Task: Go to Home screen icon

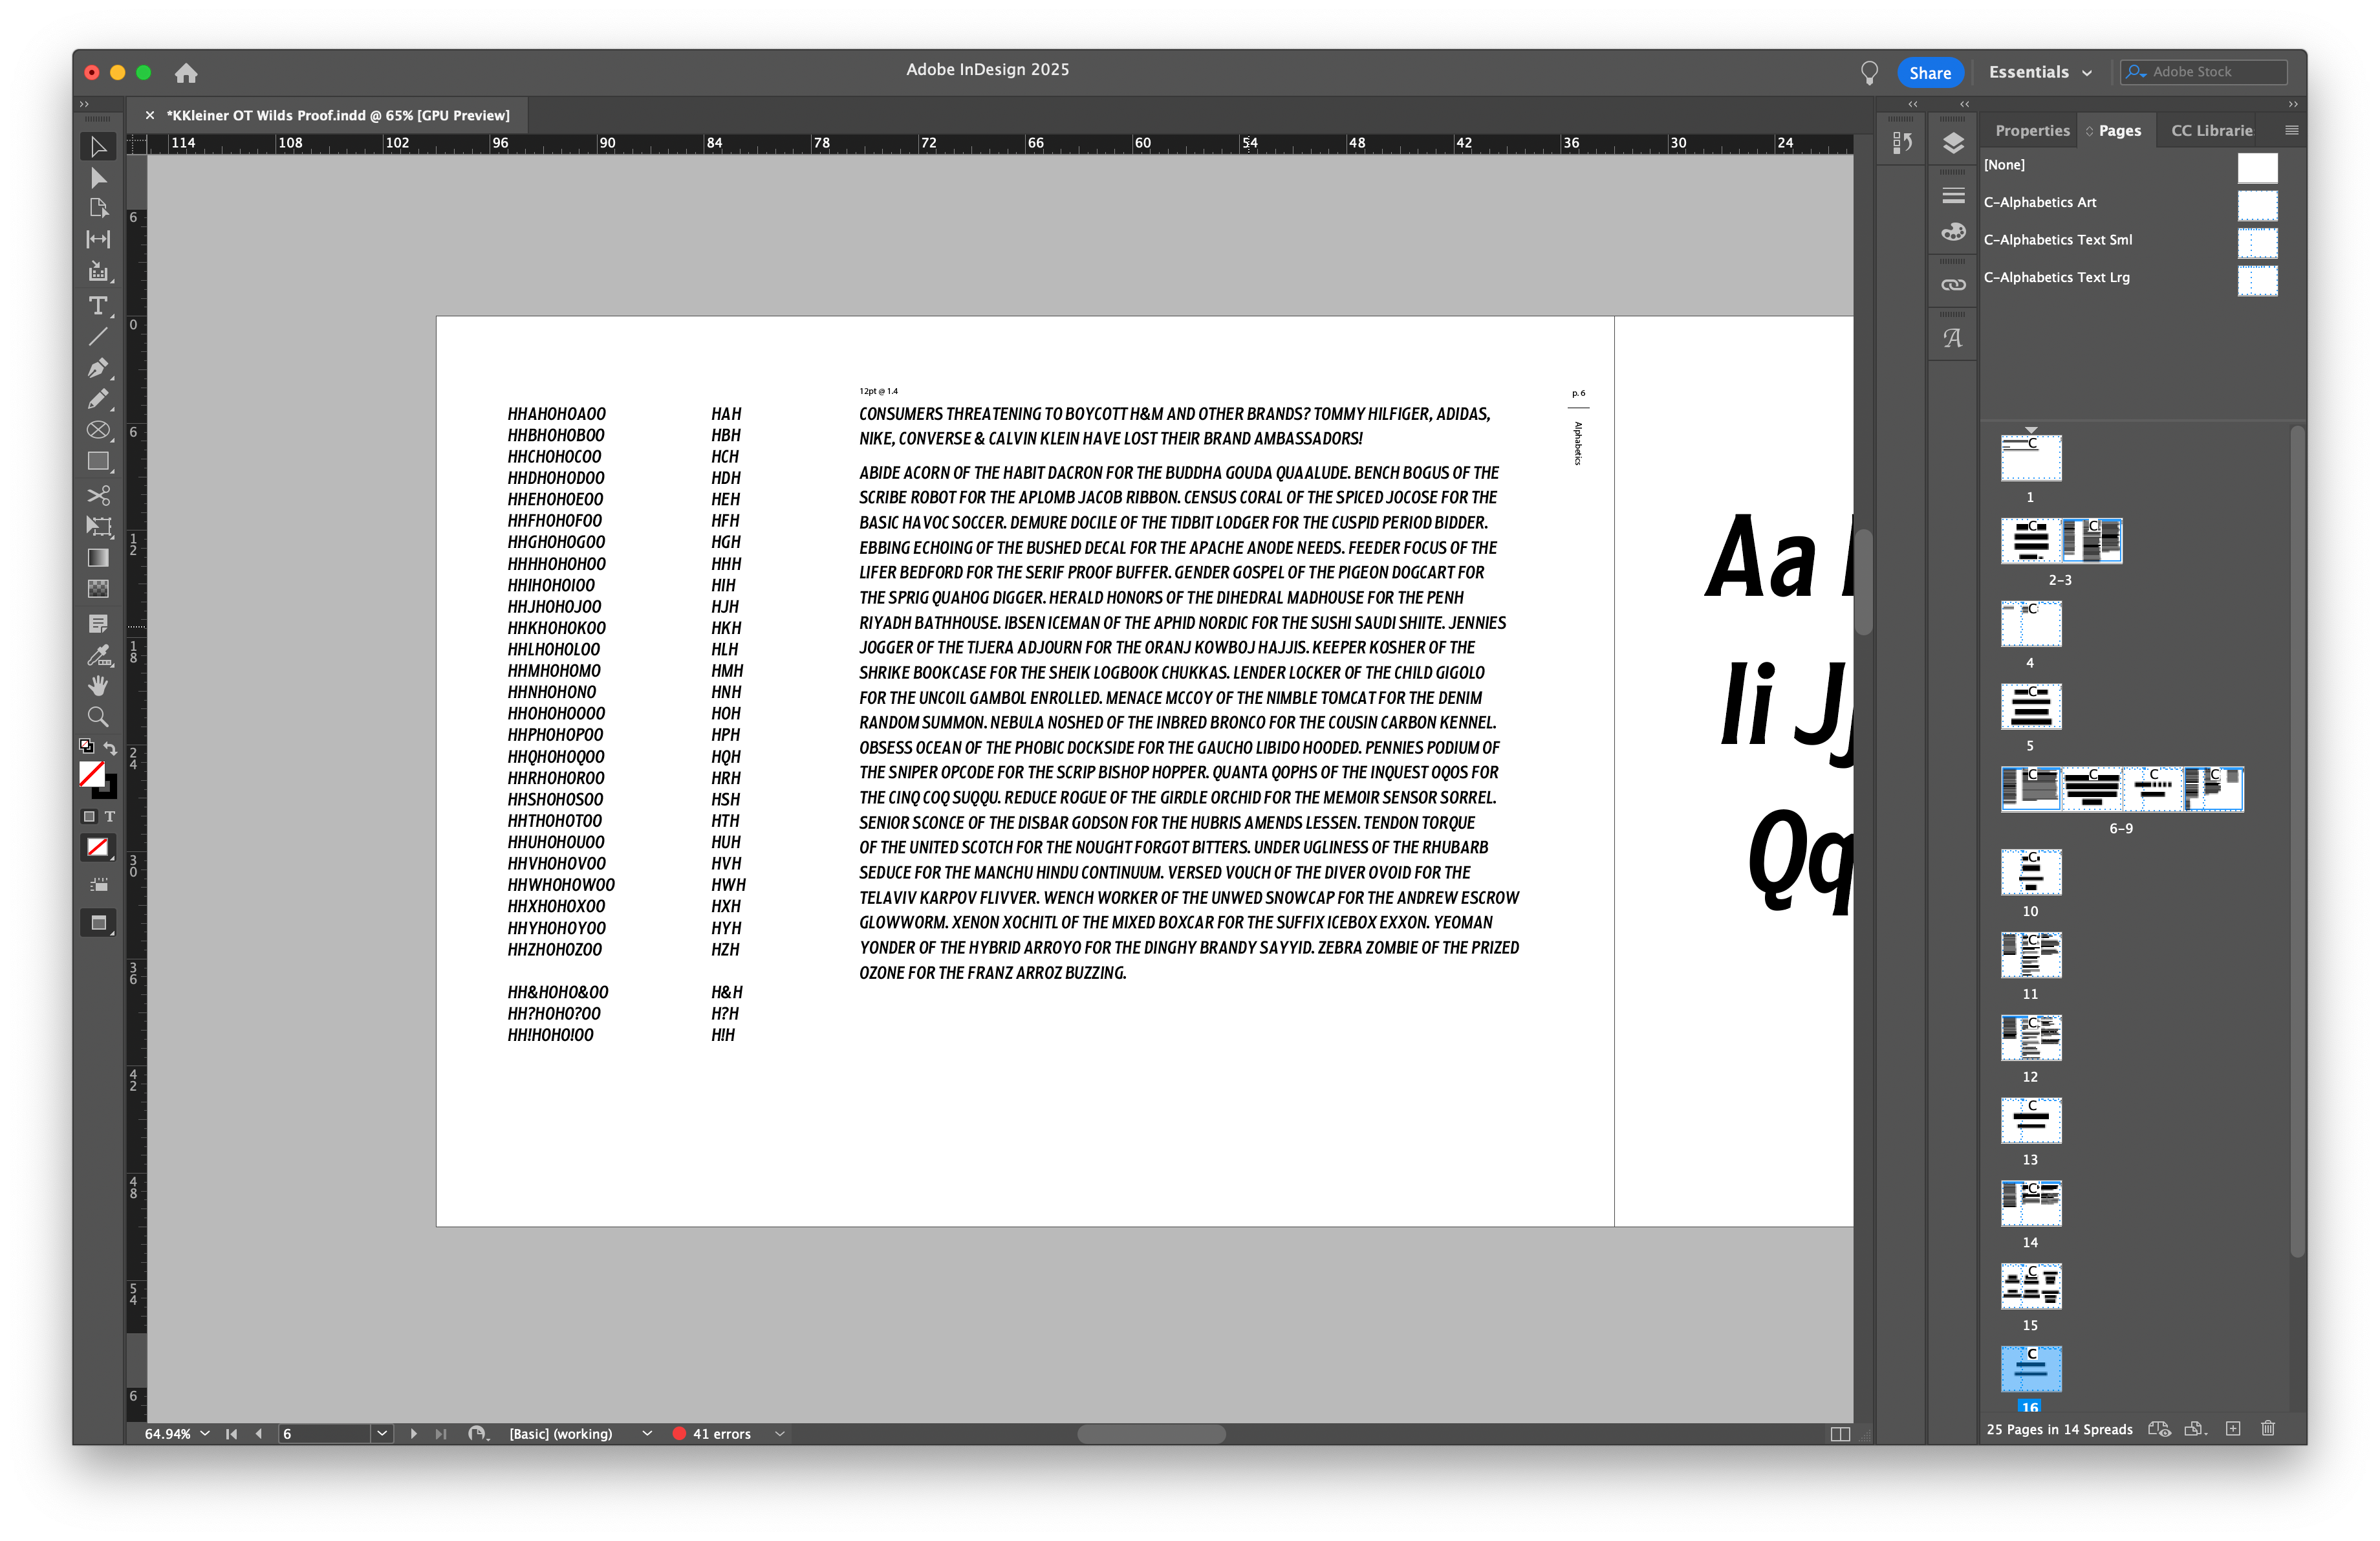Action: pos(186,73)
